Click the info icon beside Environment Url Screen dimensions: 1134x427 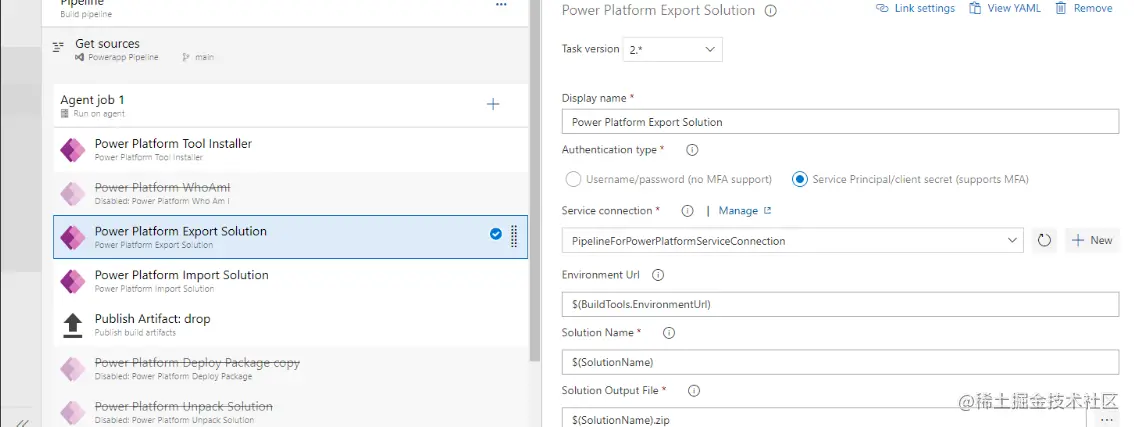pos(658,275)
